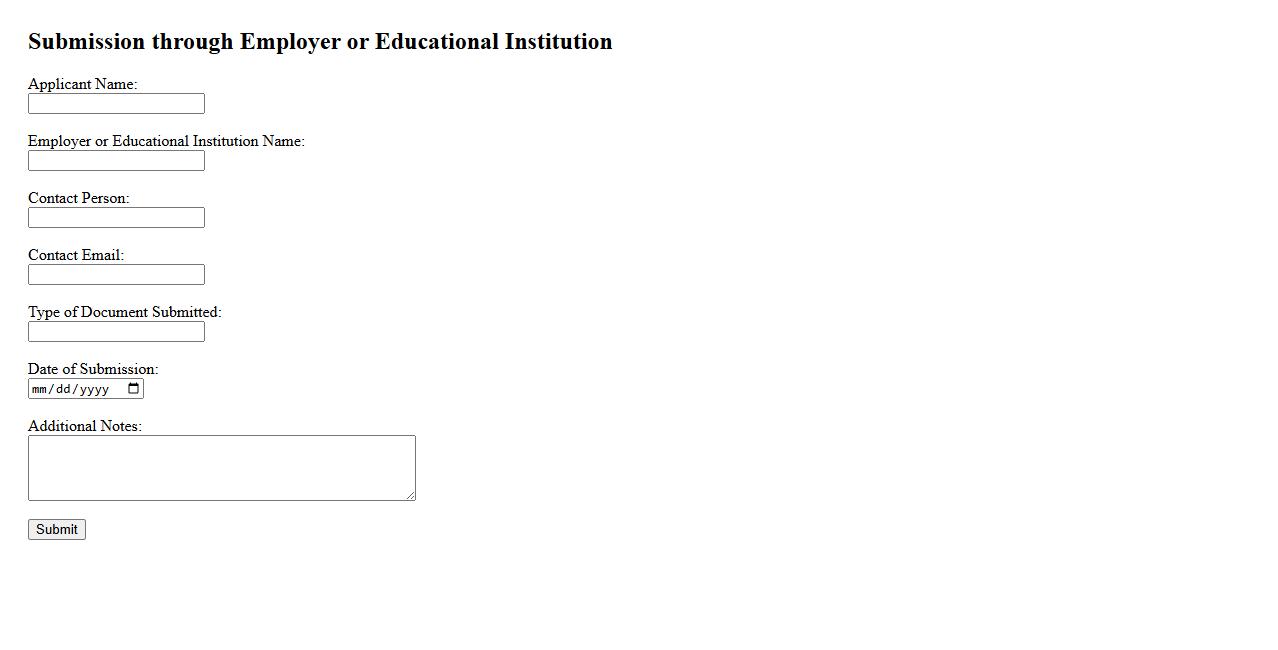Click the Contact Person input box

pos(116,218)
